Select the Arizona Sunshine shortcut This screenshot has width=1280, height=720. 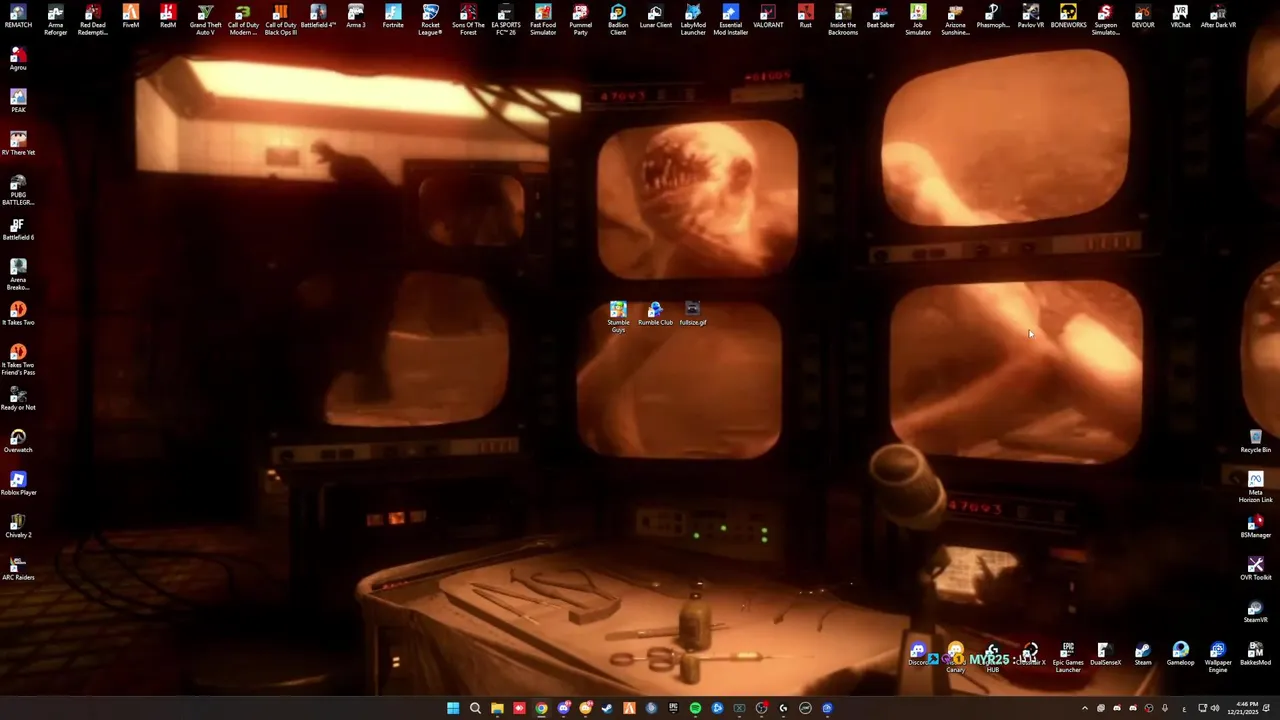point(955,19)
